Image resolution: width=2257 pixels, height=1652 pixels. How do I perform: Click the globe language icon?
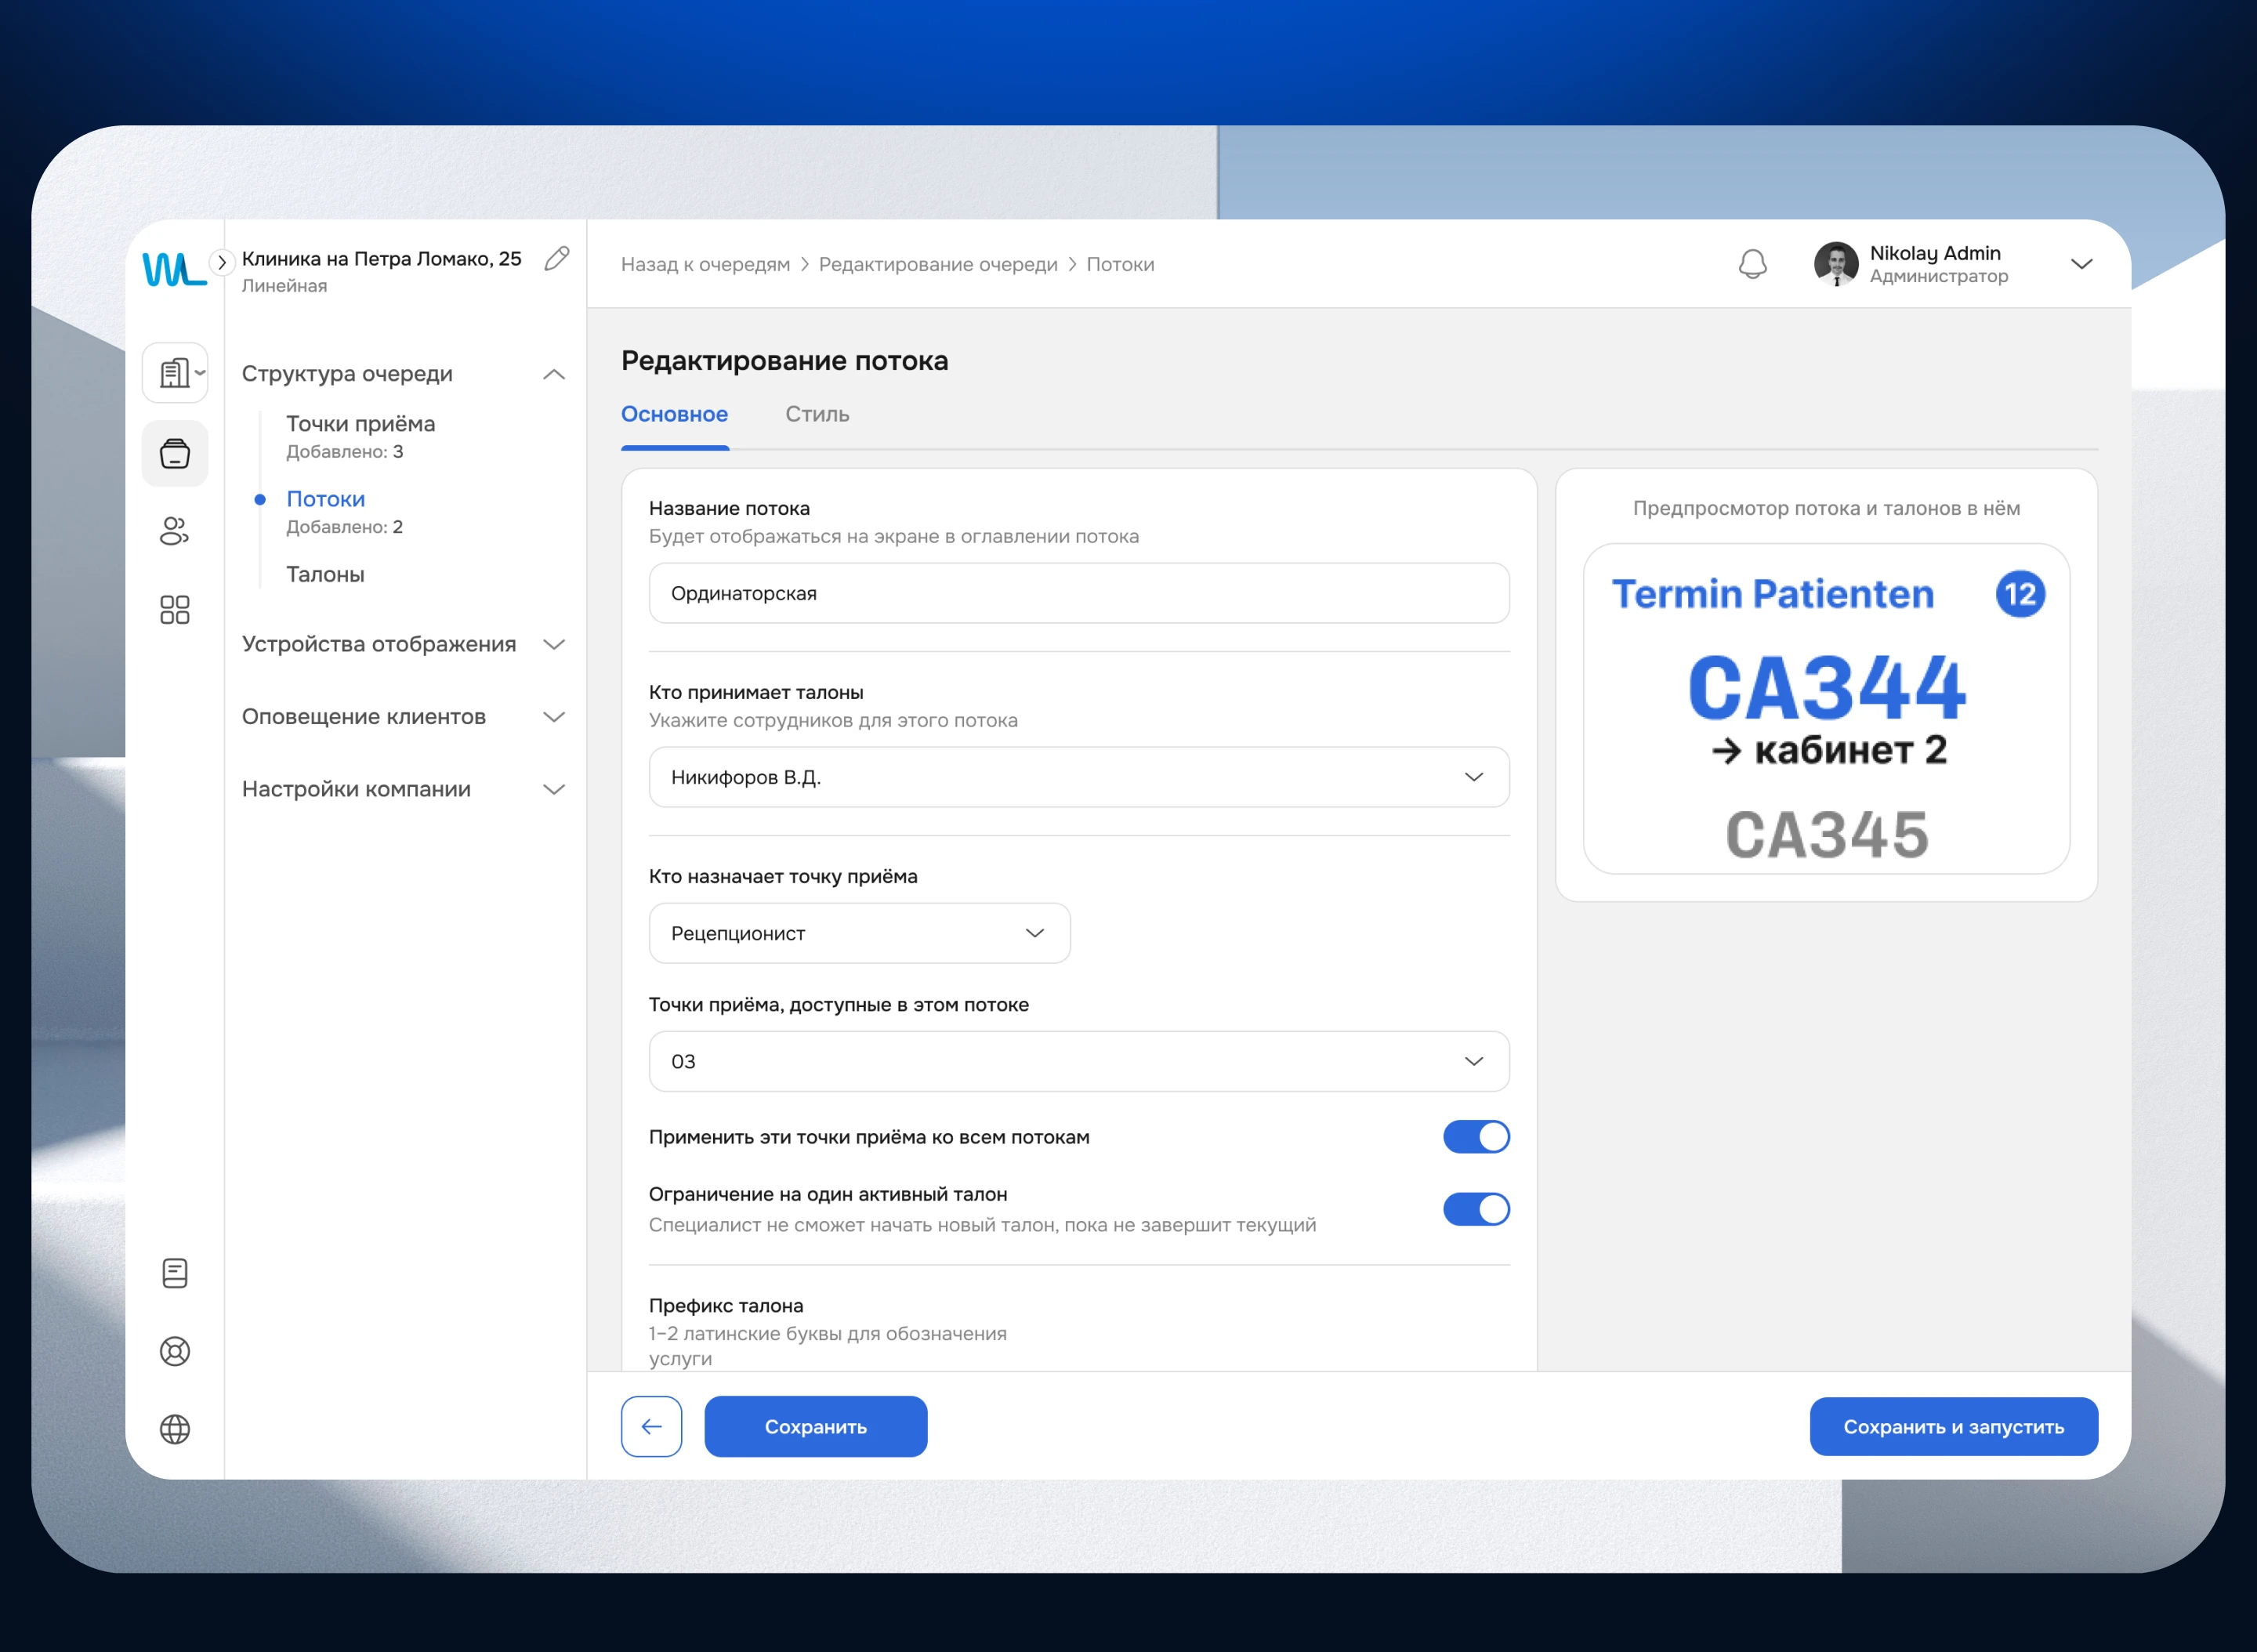point(175,1429)
